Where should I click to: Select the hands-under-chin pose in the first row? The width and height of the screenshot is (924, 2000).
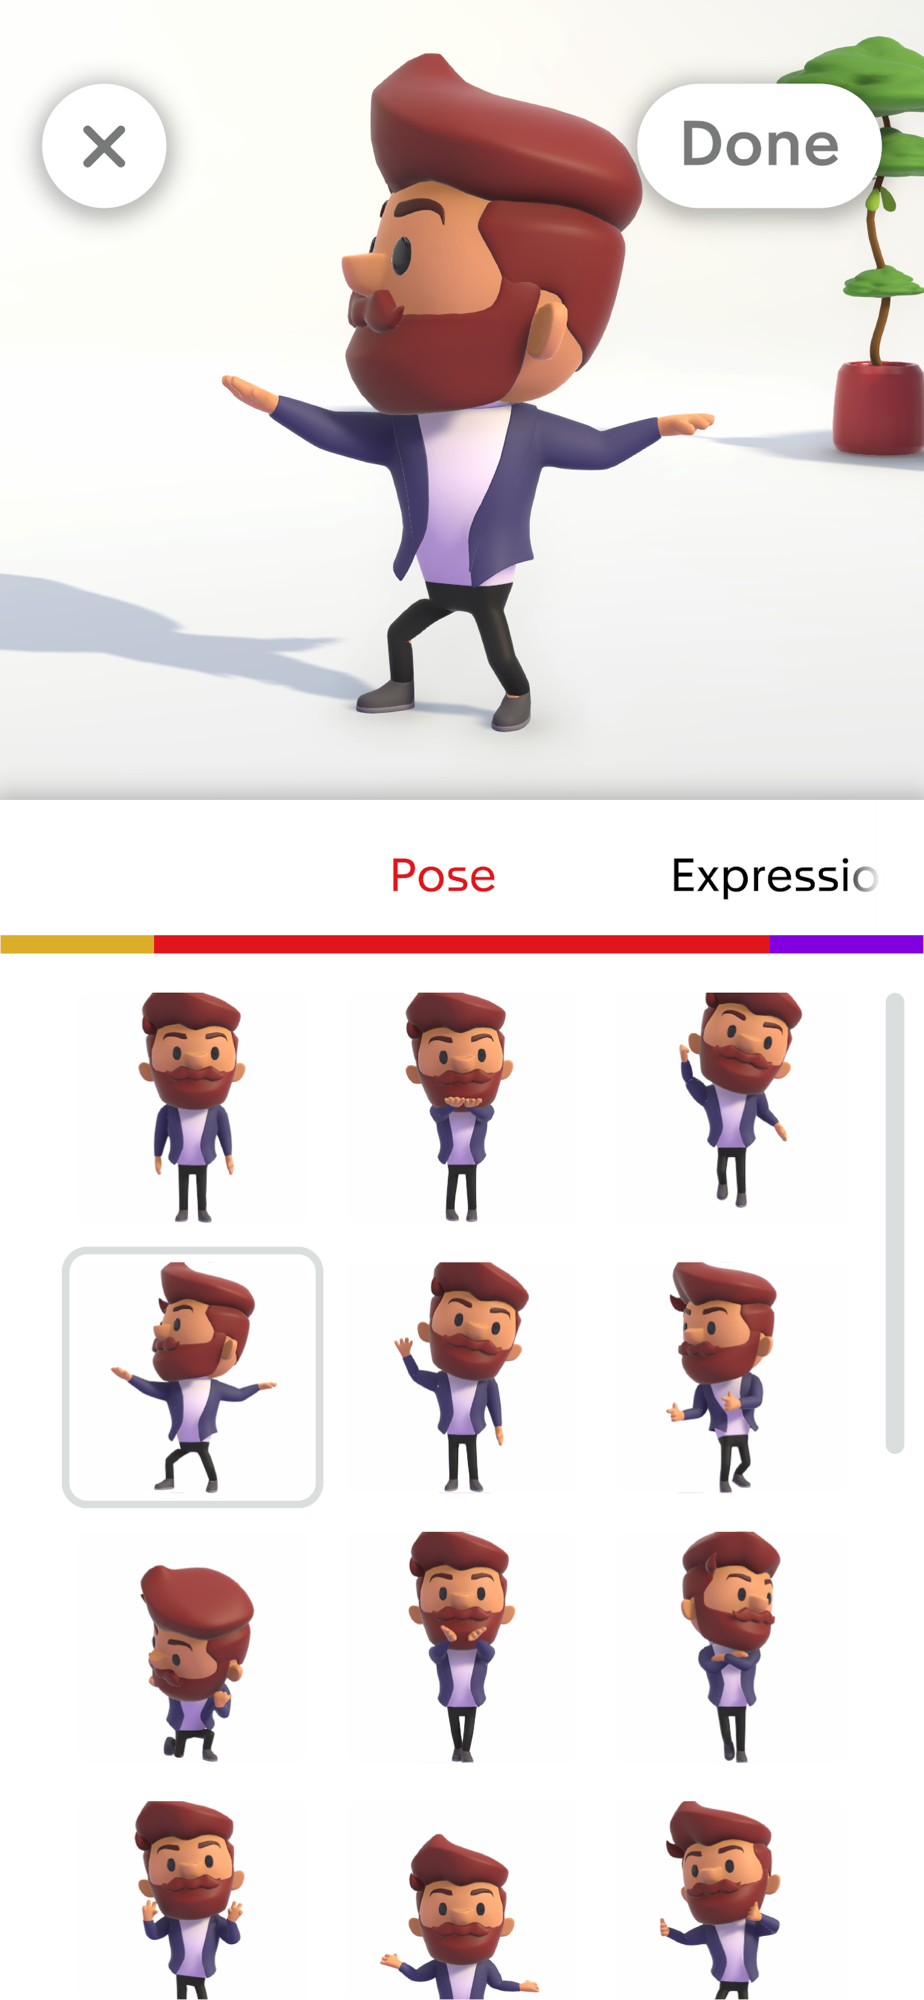click(460, 1107)
